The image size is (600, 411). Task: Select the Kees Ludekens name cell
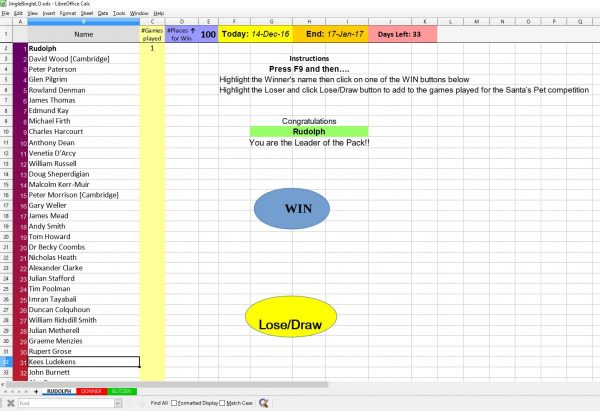pyautogui.click(x=82, y=361)
